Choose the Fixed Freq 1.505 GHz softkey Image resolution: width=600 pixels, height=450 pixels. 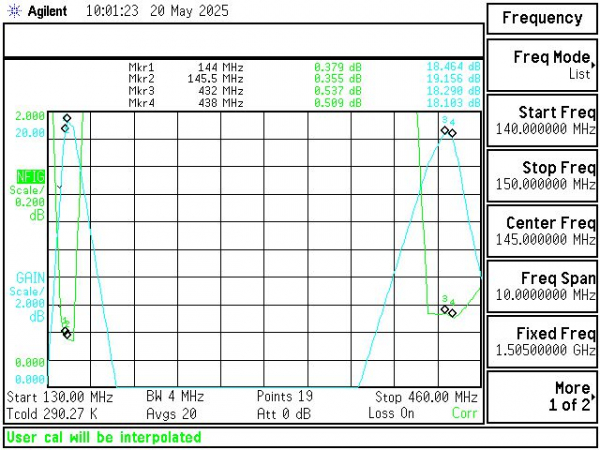point(542,341)
